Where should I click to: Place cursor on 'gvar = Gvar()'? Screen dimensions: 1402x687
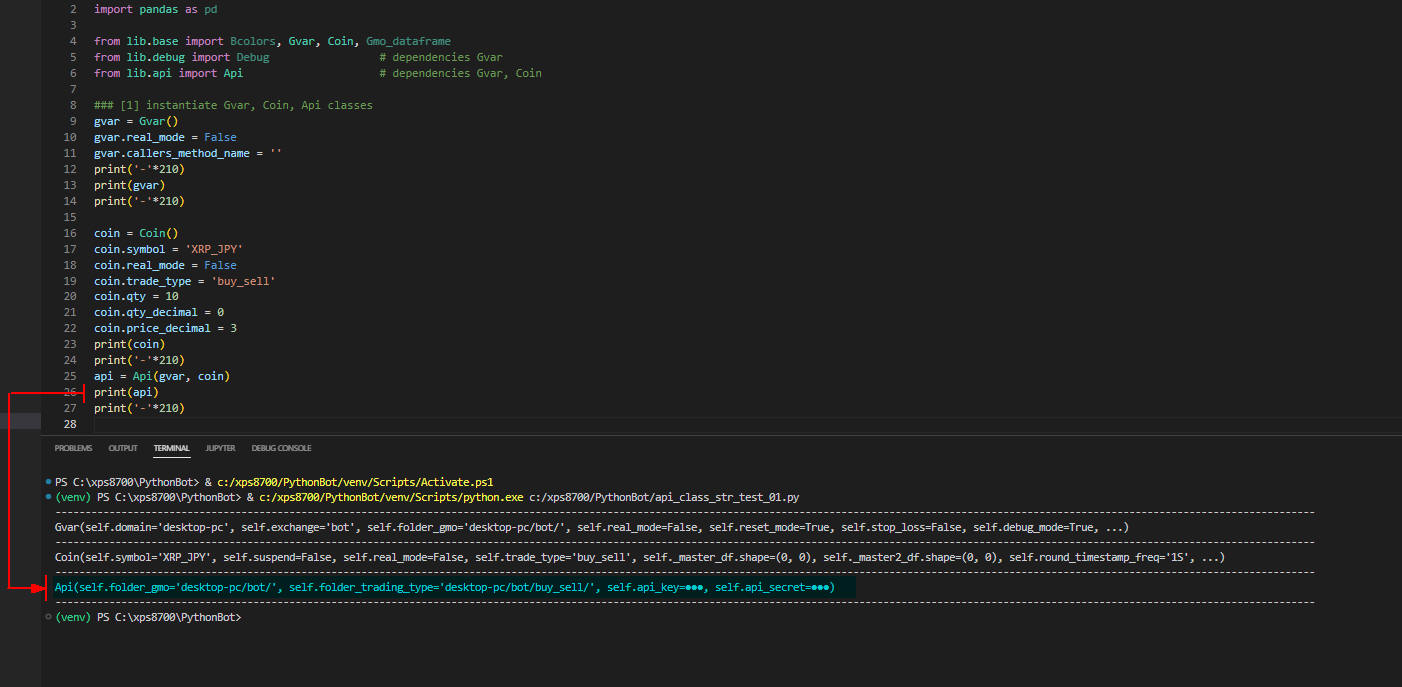point(136,121)
